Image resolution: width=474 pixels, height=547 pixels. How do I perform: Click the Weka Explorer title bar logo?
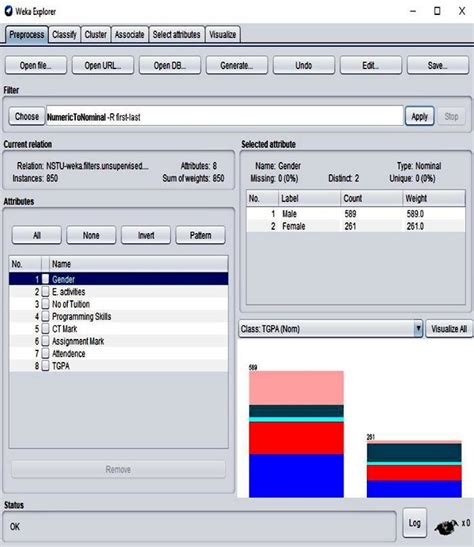click(x=8, y=11)
